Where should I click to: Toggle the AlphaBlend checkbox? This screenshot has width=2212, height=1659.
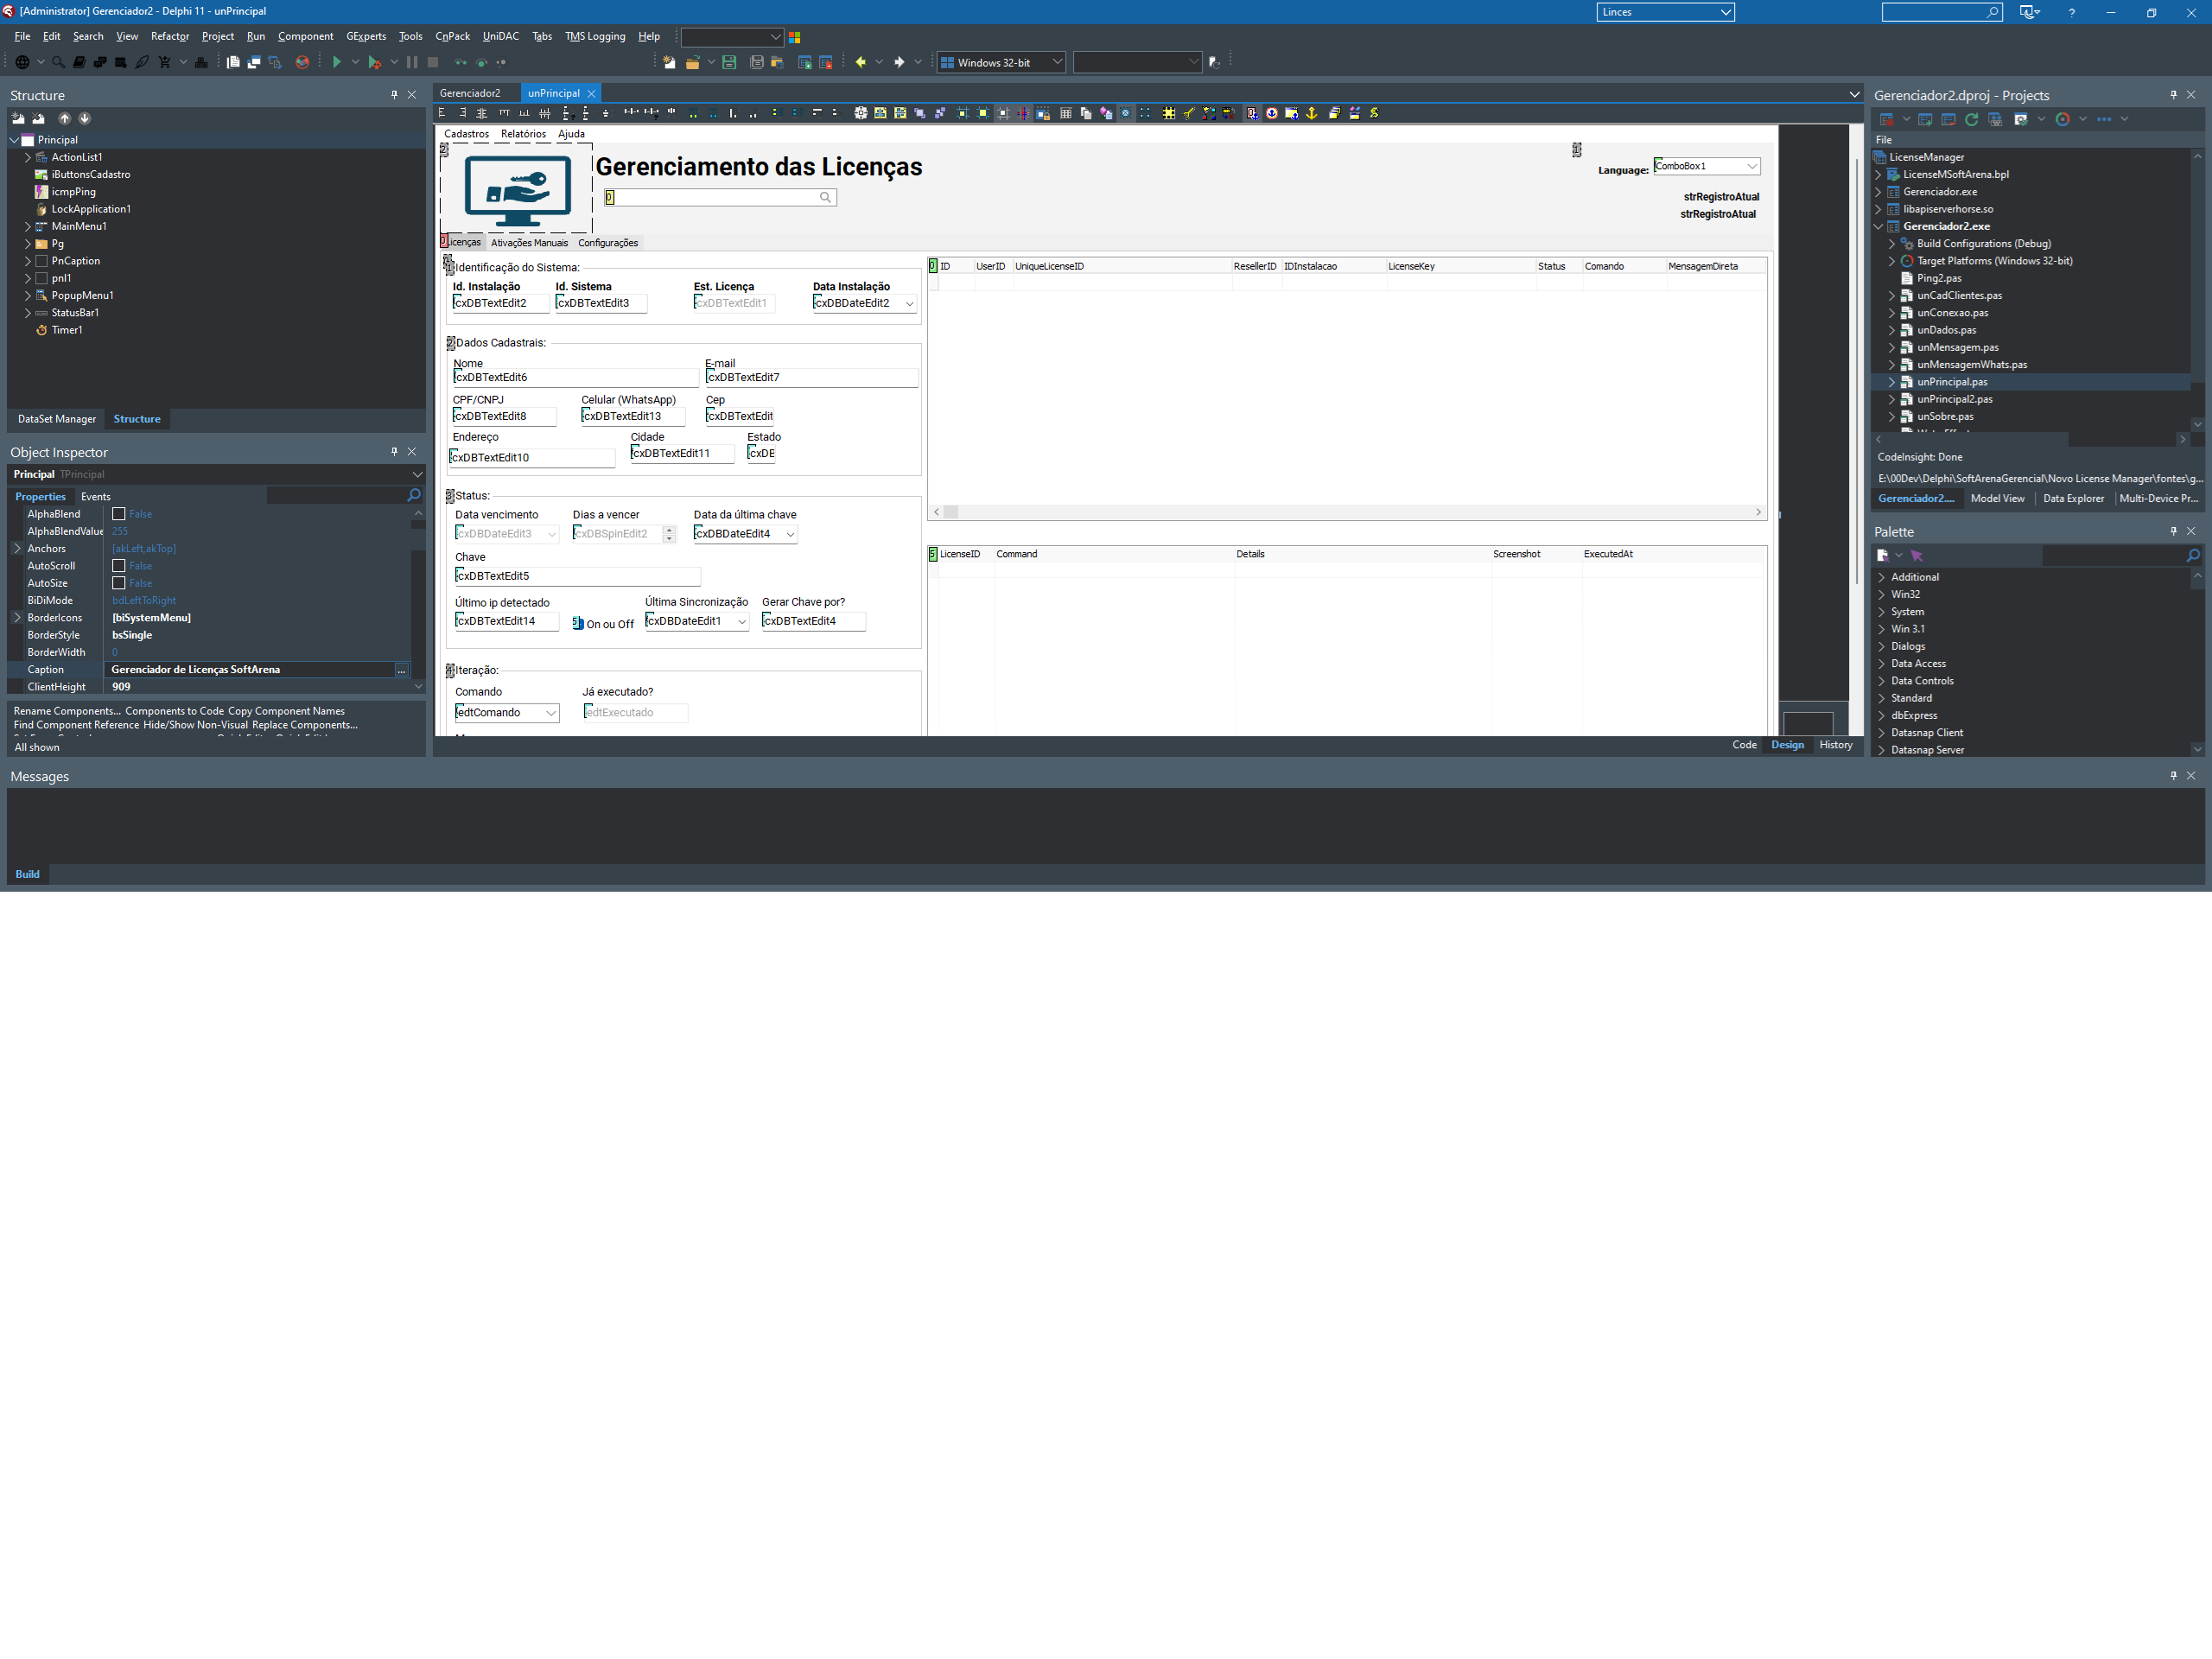119,514
